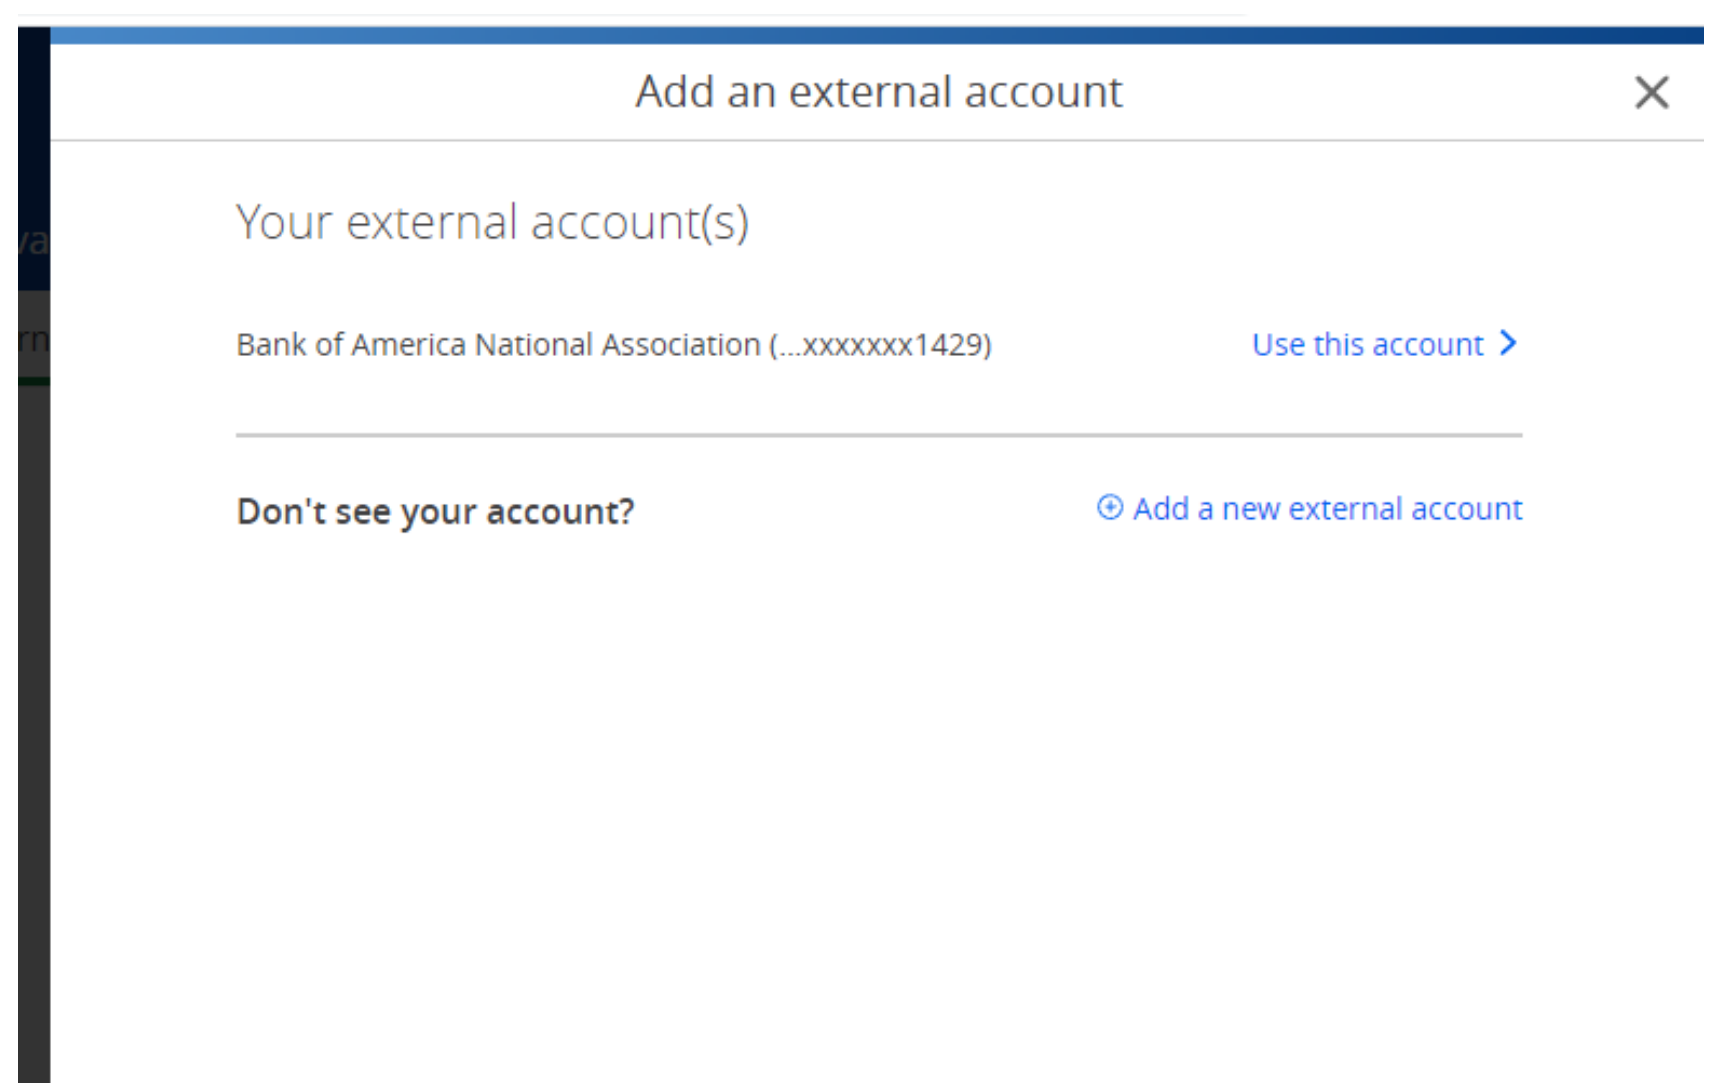The height and width of the screenshot is (1083, 1733).
Task: Click the divider line below the bank account
Action: [x=878, y=435]
